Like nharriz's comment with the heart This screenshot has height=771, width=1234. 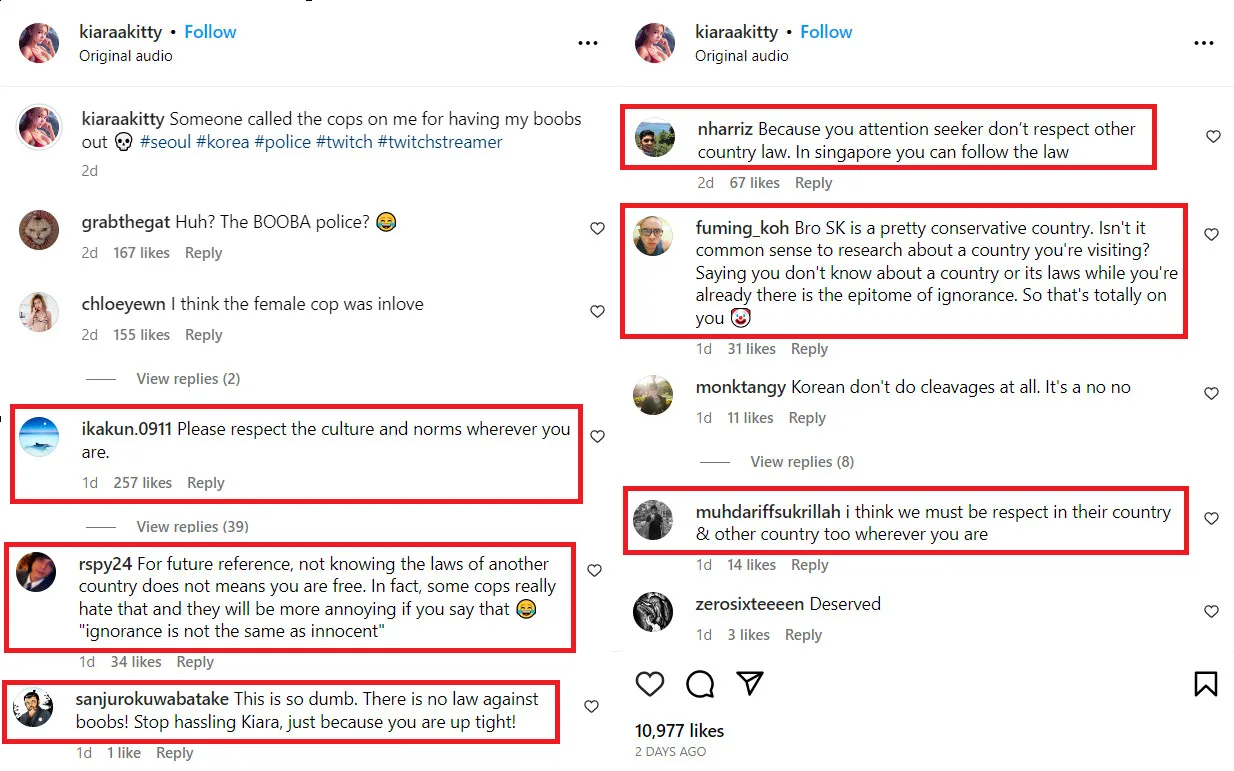pyautogui.click(x=1213, y=136)
